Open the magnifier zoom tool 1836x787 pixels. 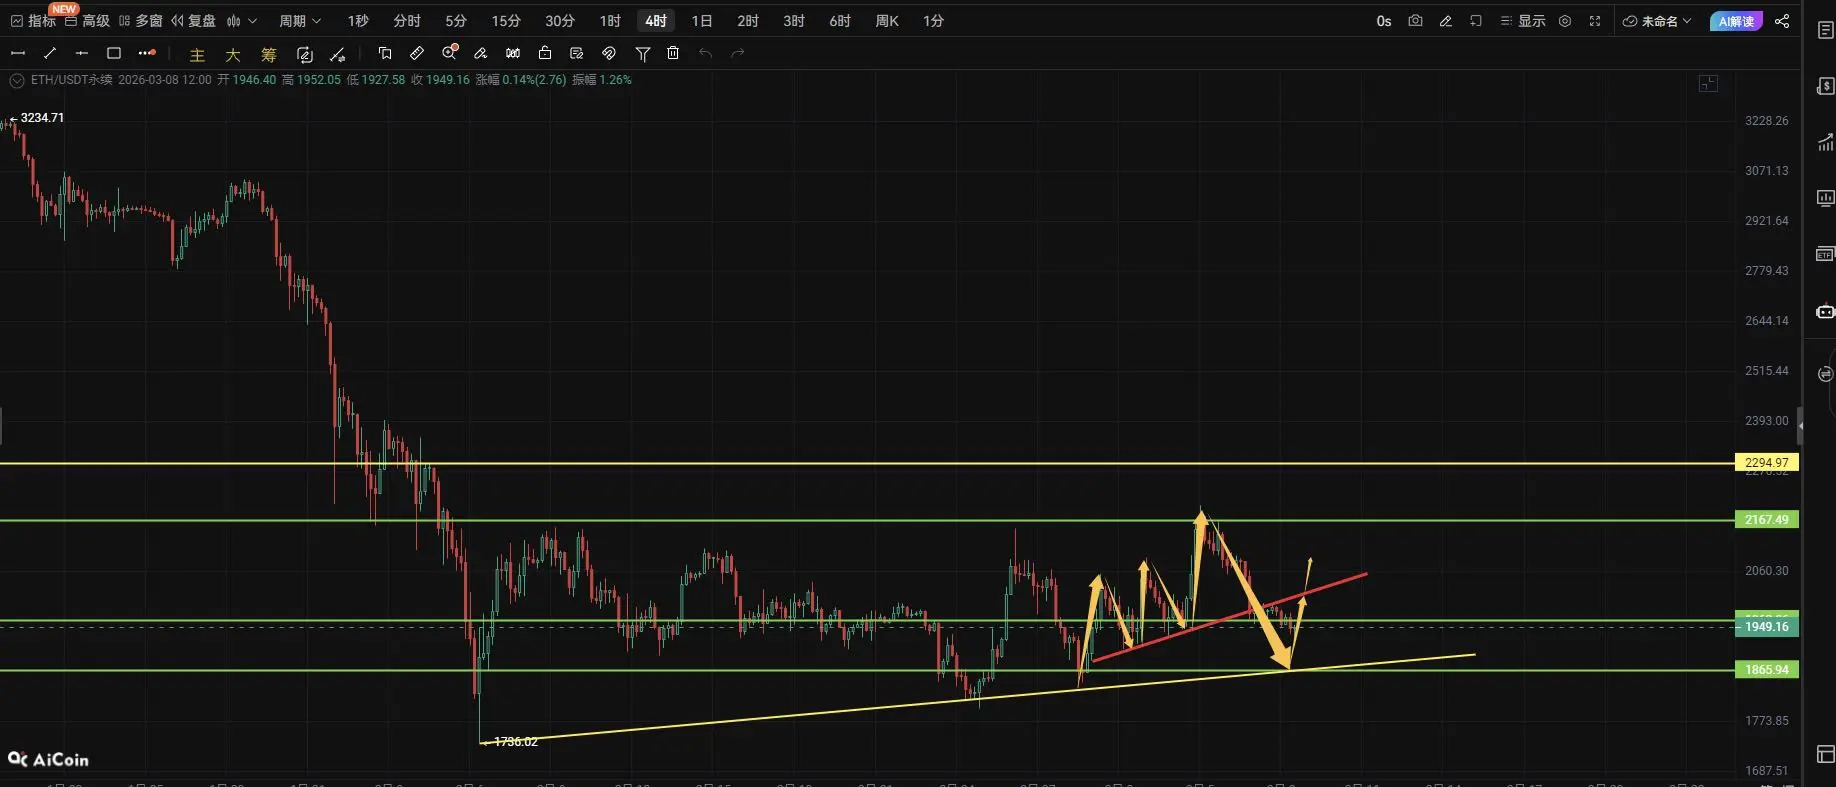[x=450, y=52]
